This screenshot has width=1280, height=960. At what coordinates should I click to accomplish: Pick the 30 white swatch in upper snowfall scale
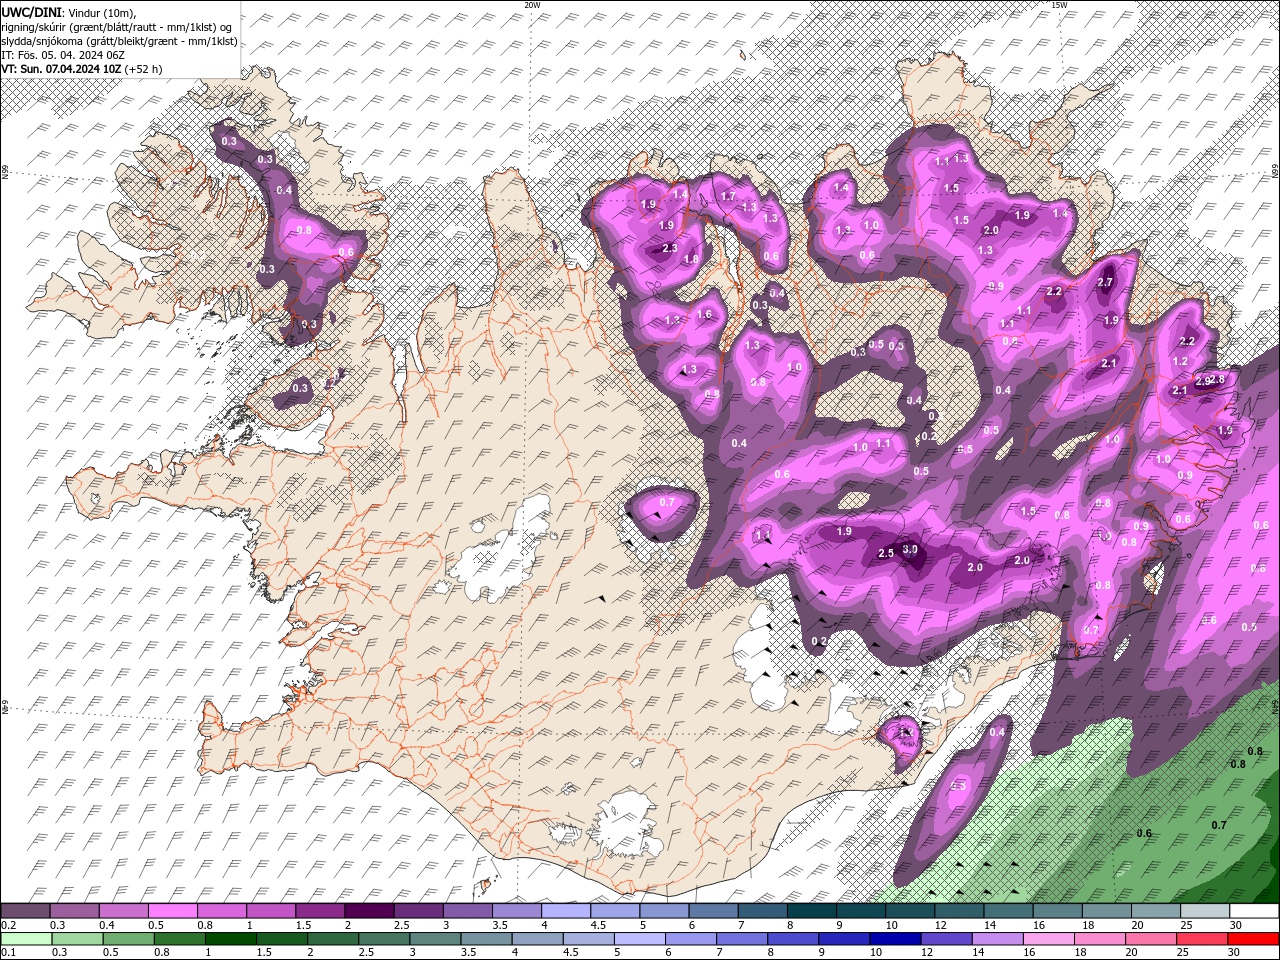(x=1255, y=911)
